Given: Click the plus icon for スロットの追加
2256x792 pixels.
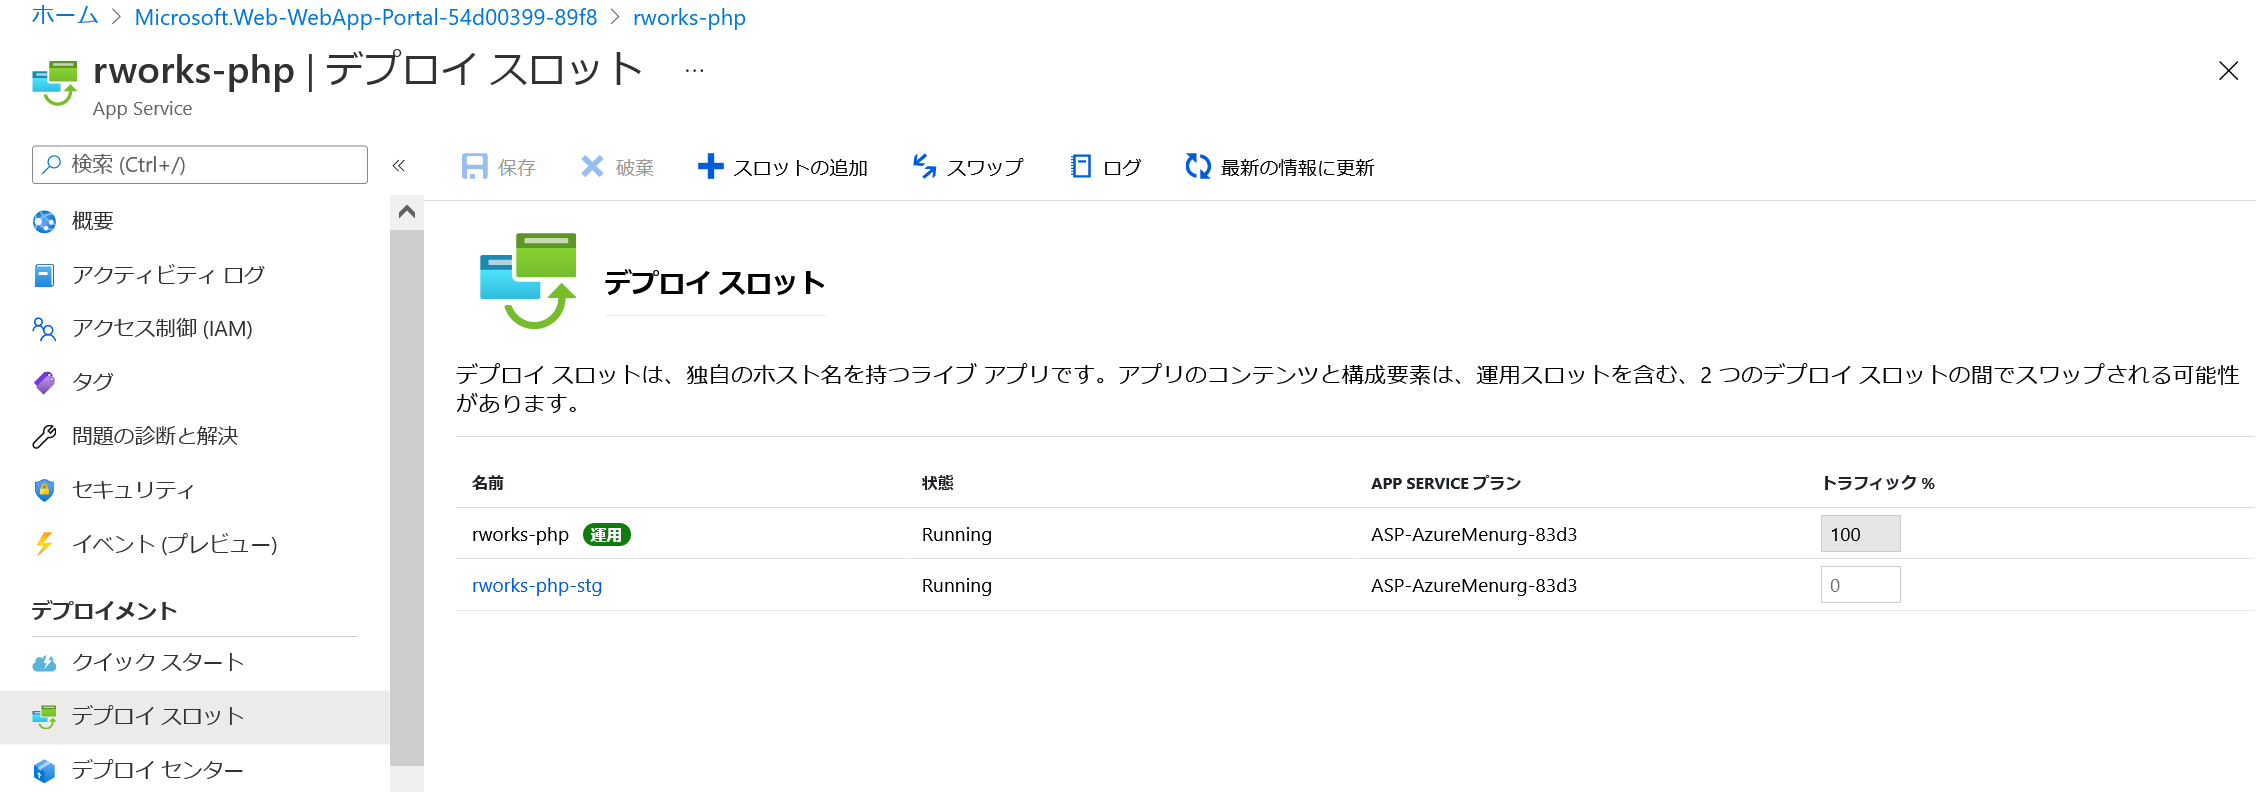Looking at the screenshot, I should pyautogui.click(x=710, y=166).
